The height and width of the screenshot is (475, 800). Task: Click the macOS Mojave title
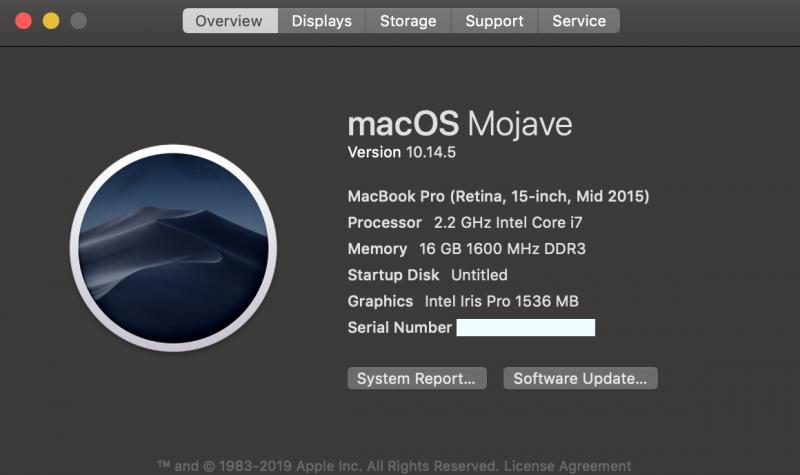coord(460,124)
